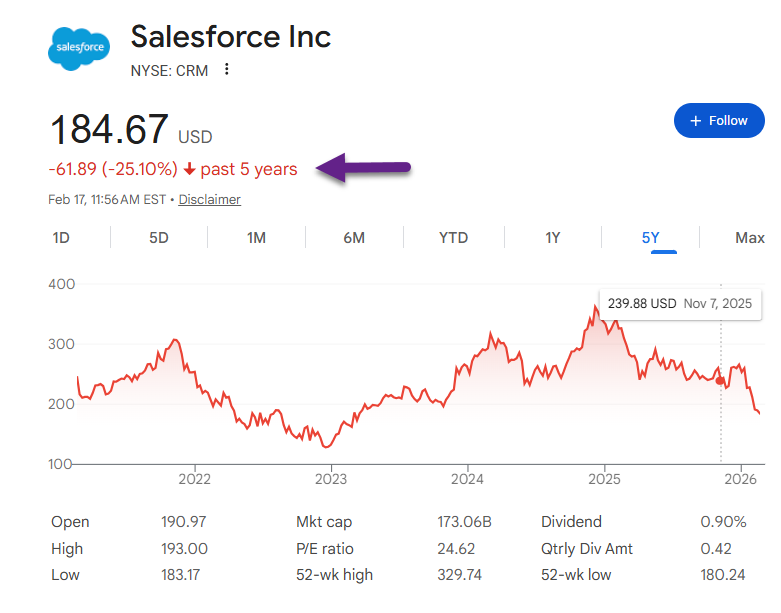Screen dimensions: 781x613
Task: Open the three-dot more options menu
Action: coord(227,70)
